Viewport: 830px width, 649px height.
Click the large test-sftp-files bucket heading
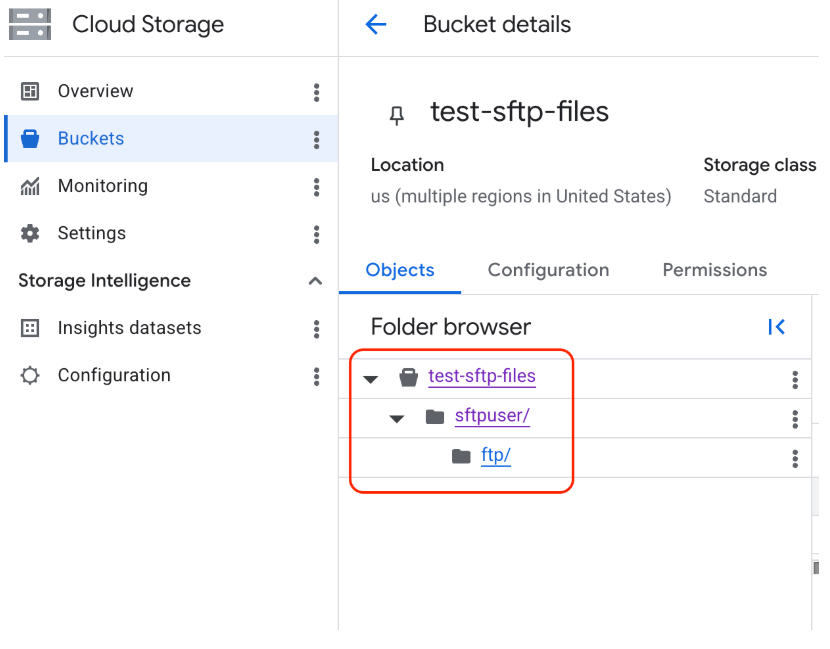(x=519, y=112)
